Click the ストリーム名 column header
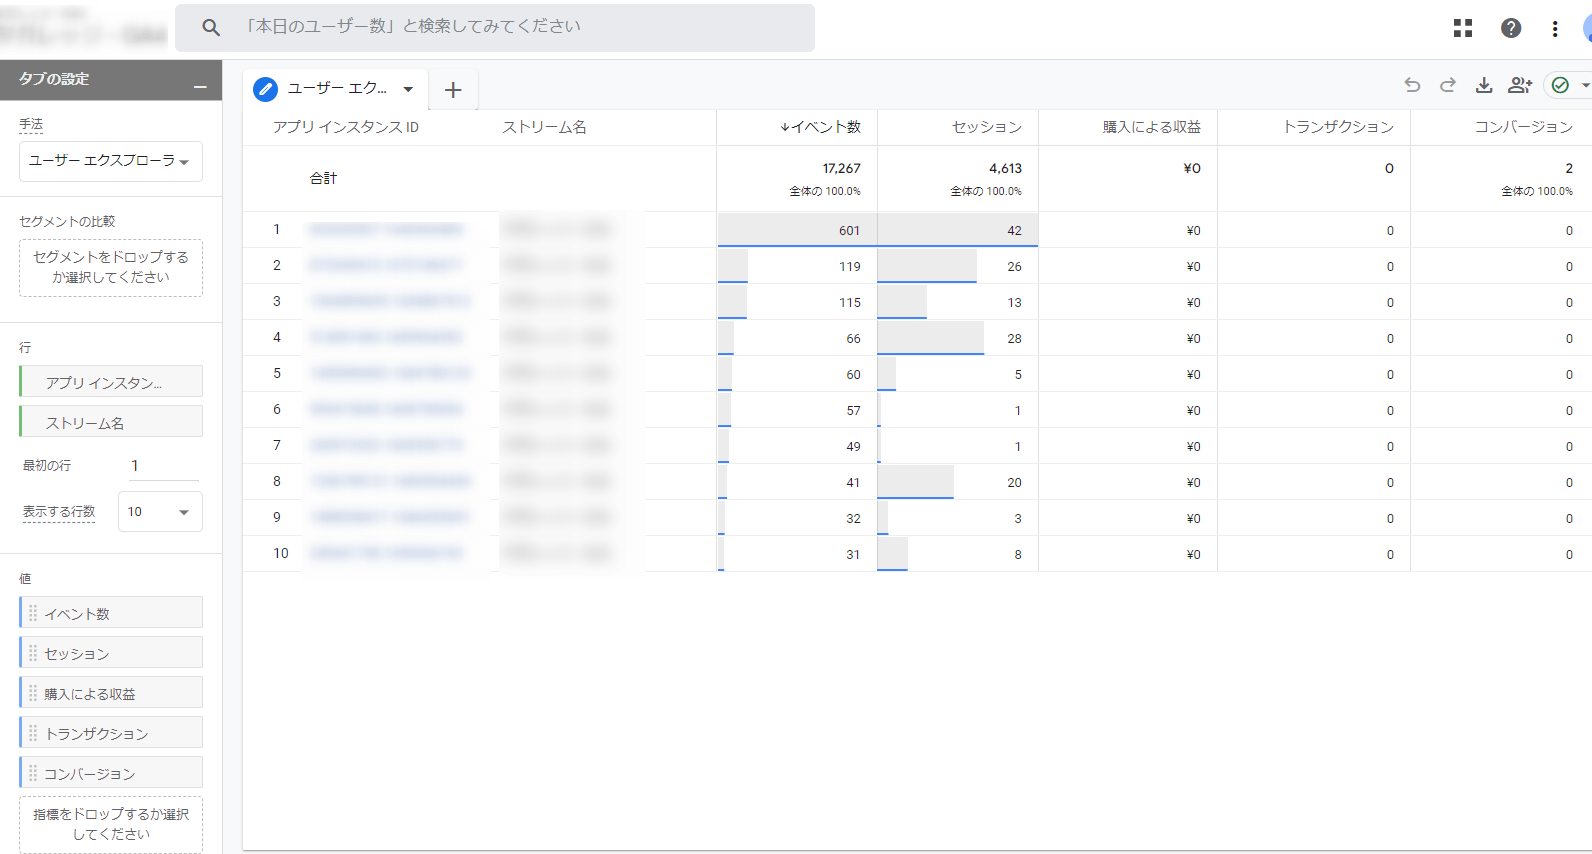Viewport: 1592px width, 854px height. point(544,127)
